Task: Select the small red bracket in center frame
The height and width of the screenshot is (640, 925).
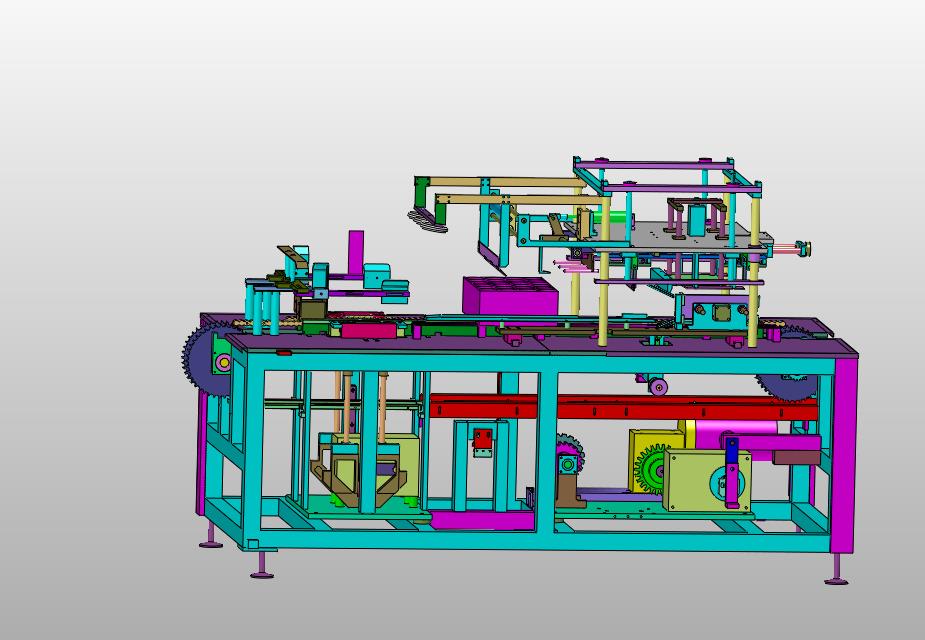Action: [x=484, y=439]
